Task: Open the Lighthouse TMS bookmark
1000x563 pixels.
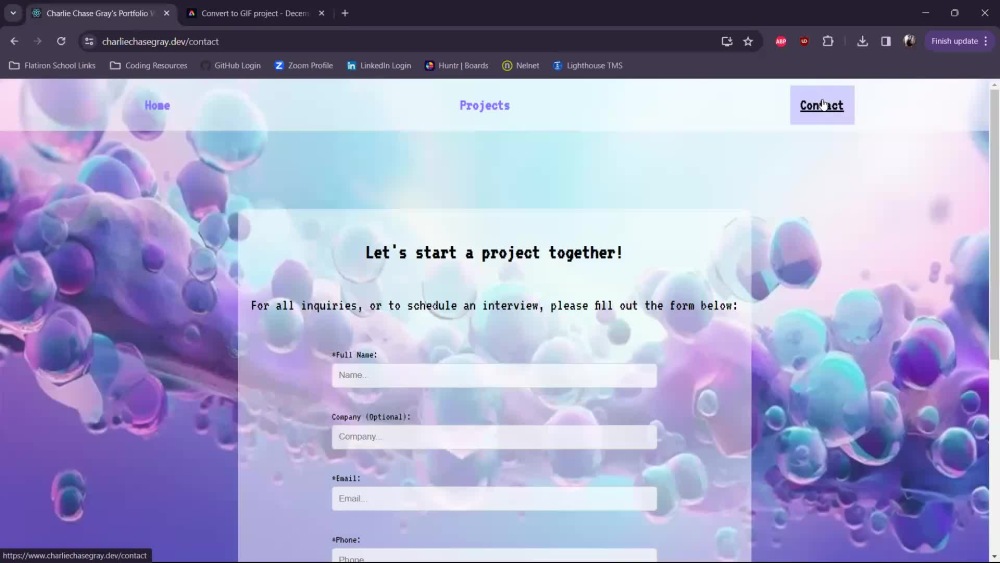Action: (587, 66)
